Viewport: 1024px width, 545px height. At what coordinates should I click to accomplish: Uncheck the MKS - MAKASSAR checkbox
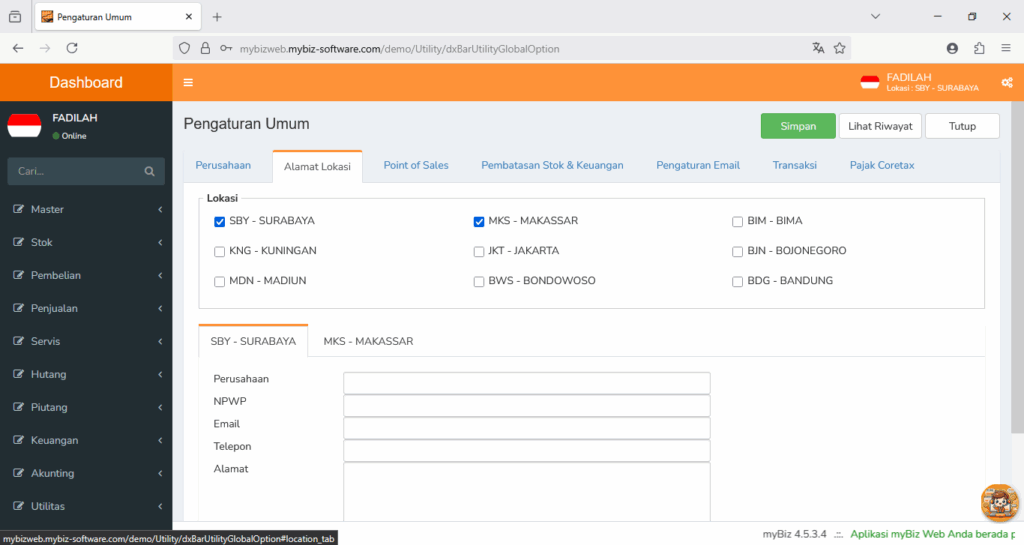pos(479,222)
